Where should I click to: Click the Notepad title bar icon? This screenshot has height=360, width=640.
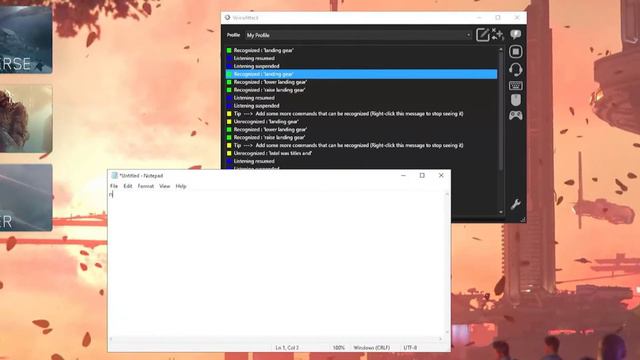coord(115,176)
